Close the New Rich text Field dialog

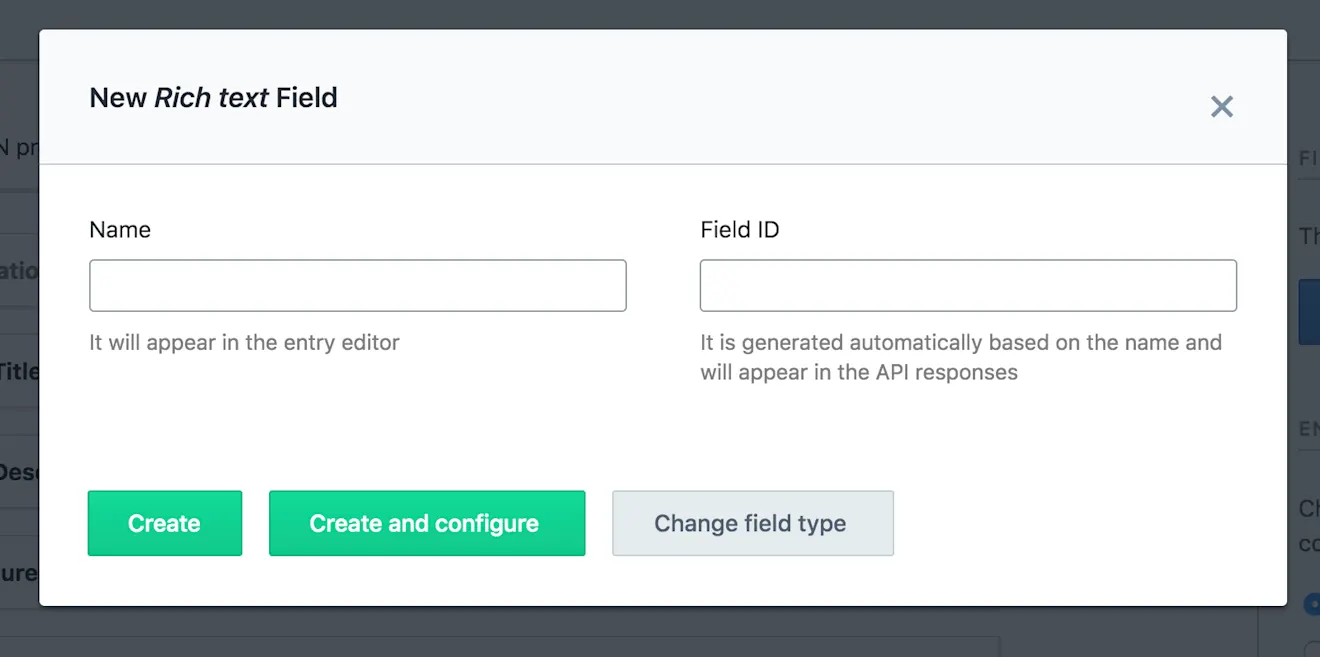click(x=1221, y=107)
